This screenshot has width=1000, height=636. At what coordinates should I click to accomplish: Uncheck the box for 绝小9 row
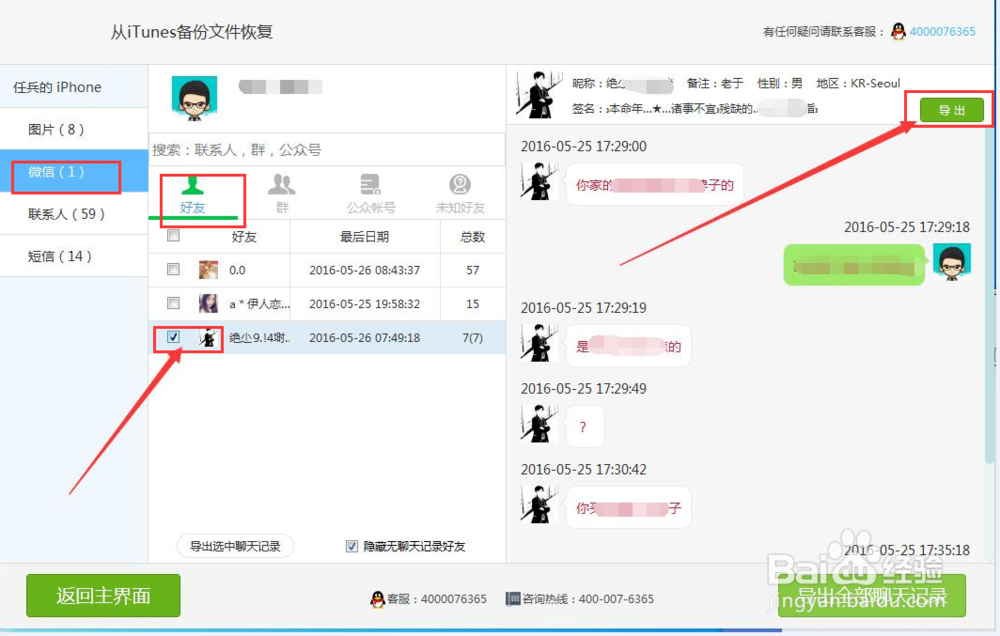pyautogui.click(x=173, y=337)
